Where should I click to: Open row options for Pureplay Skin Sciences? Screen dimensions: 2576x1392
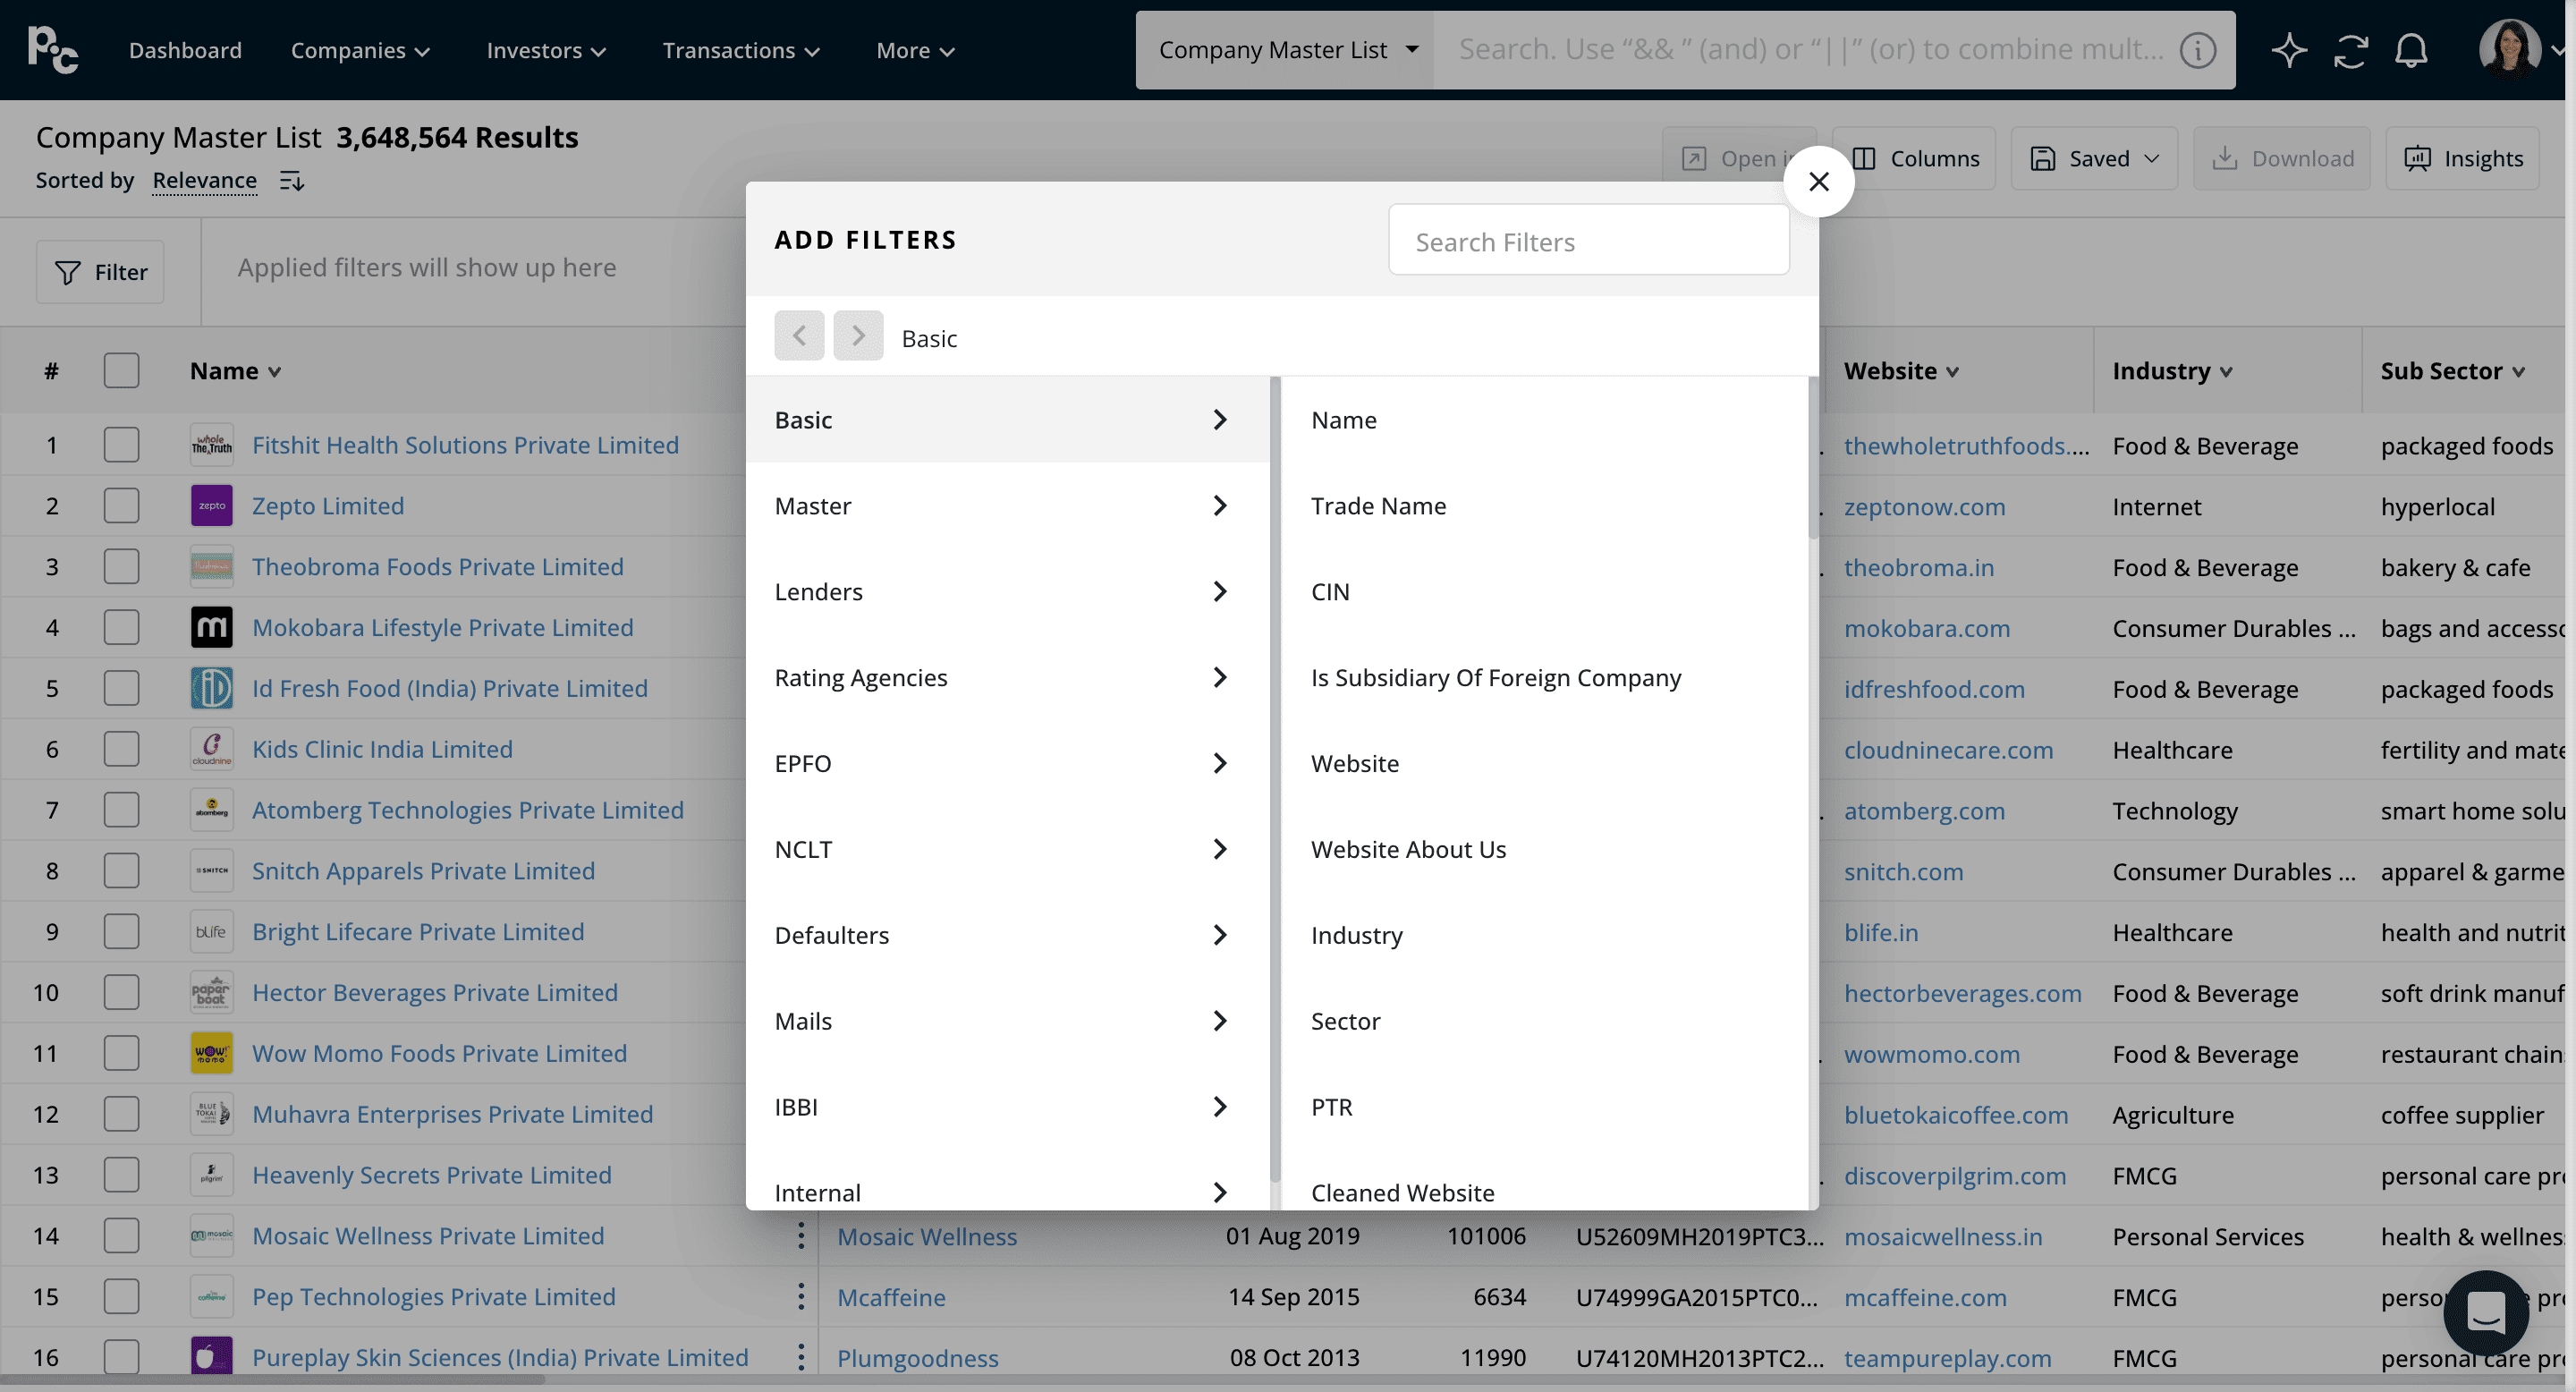click(x=801, y=1358)
